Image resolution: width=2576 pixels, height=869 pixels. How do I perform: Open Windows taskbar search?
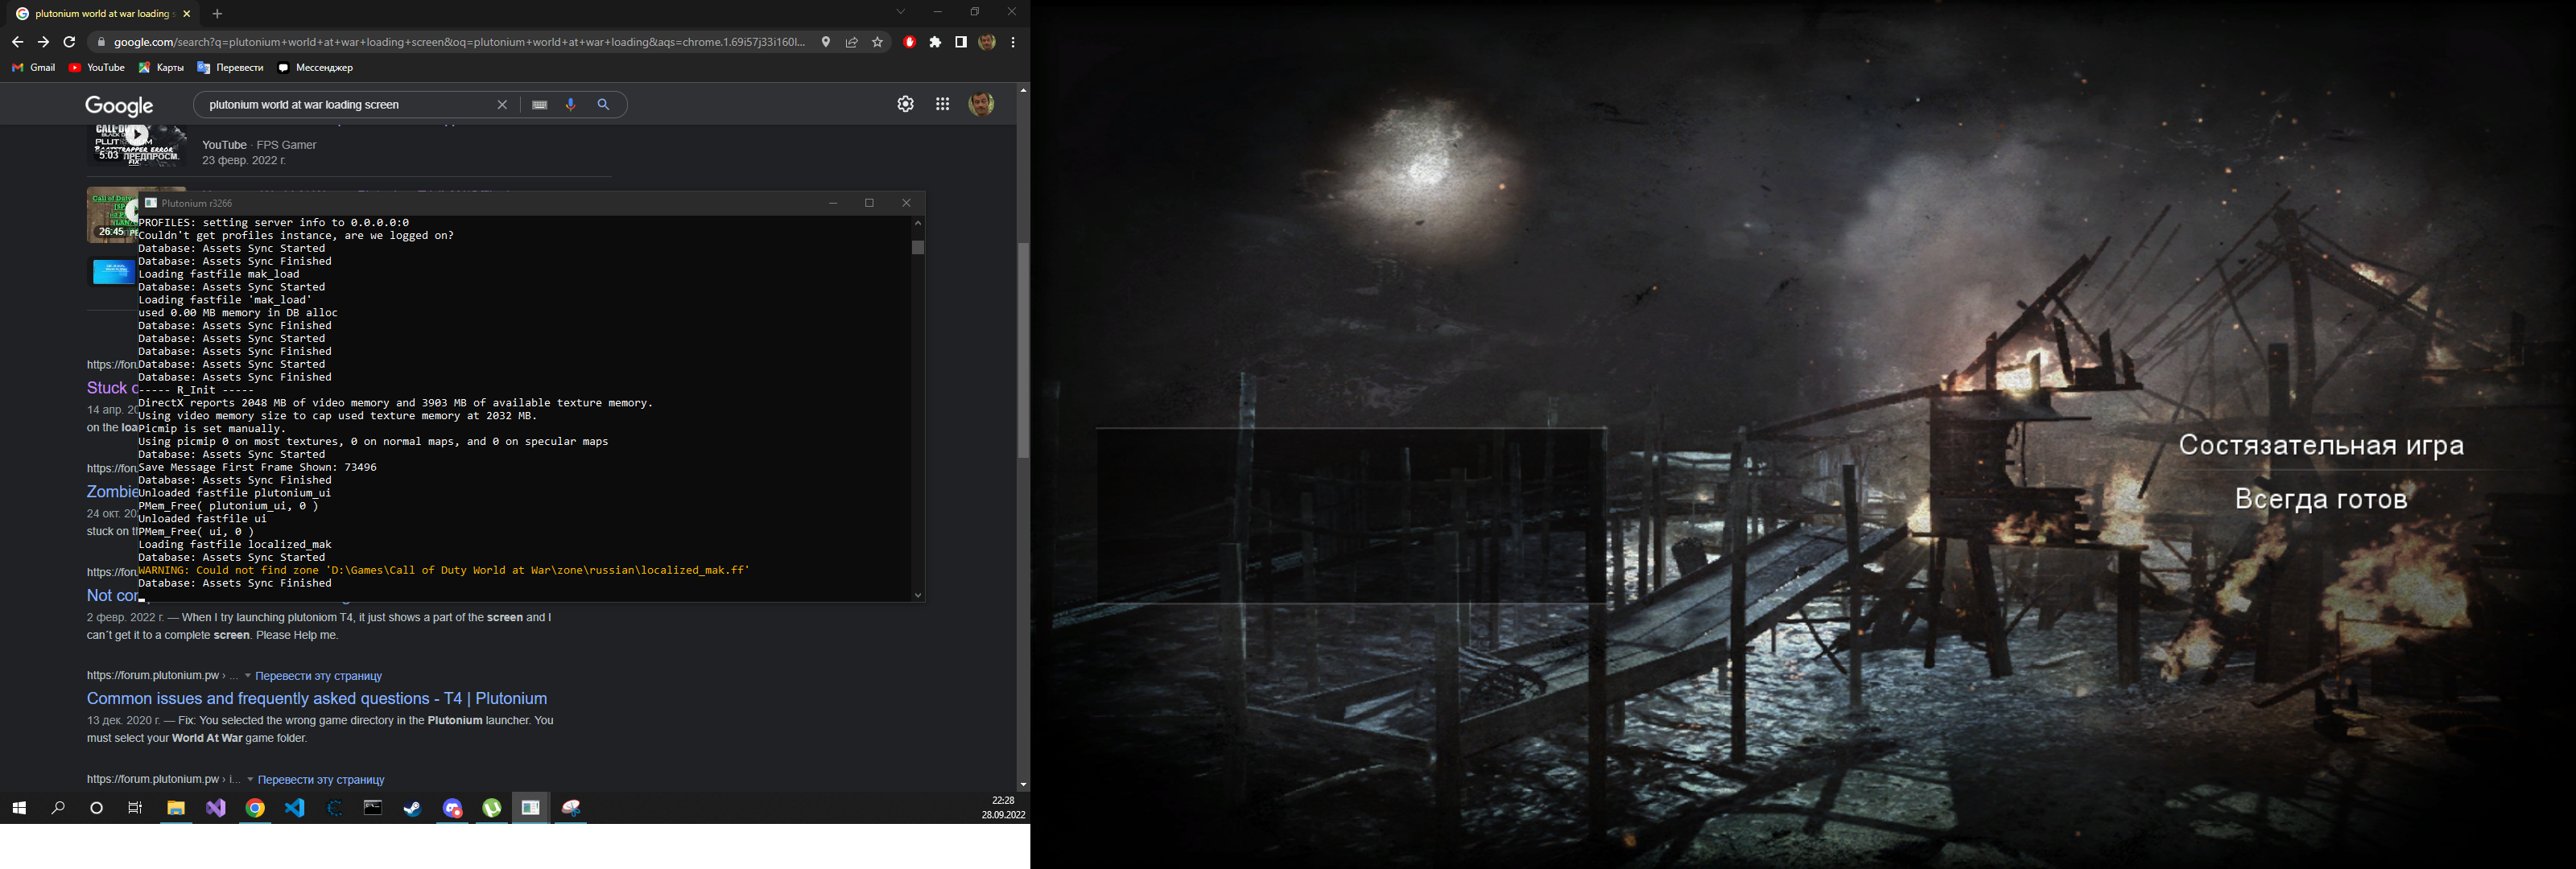pos(58,808)
